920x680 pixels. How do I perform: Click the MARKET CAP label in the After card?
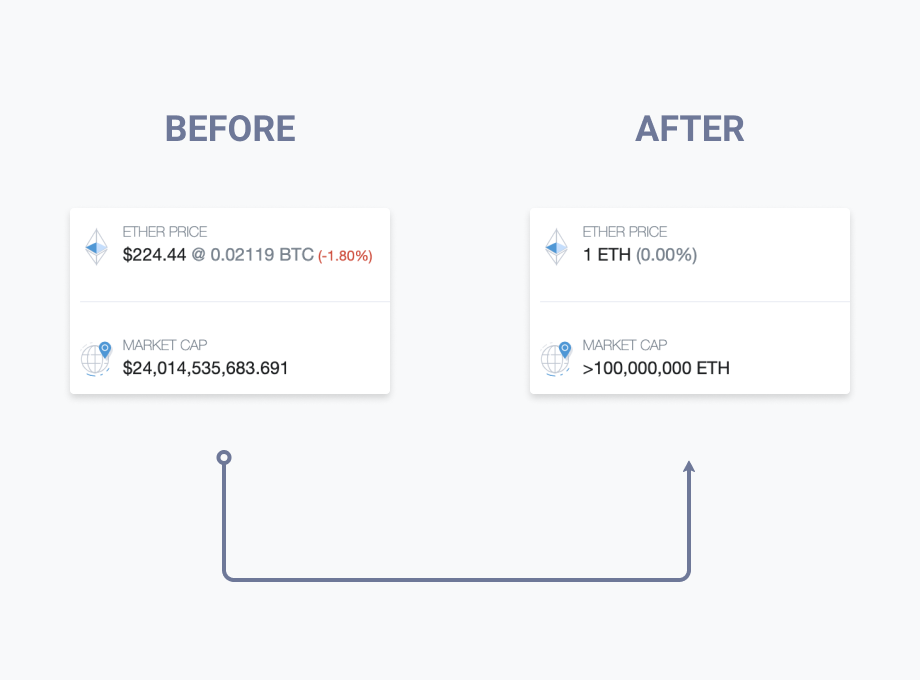625,345
